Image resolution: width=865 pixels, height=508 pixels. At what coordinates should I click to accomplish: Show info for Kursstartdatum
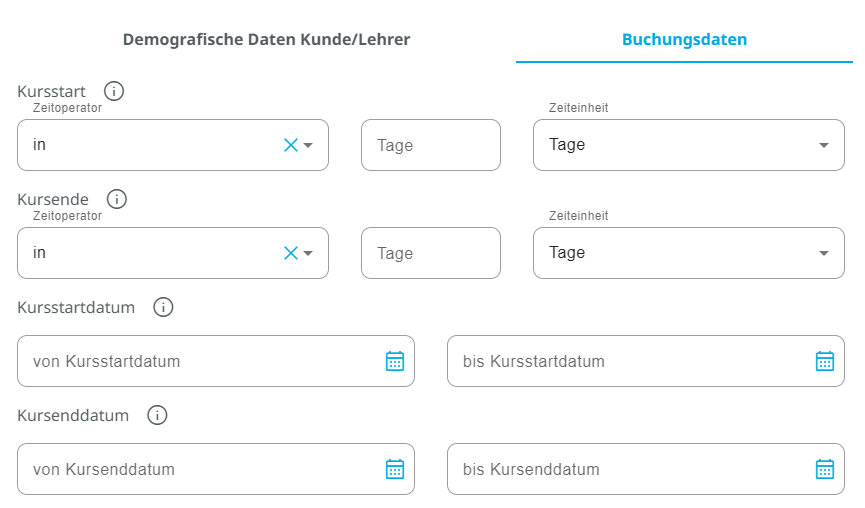[163, 307]
